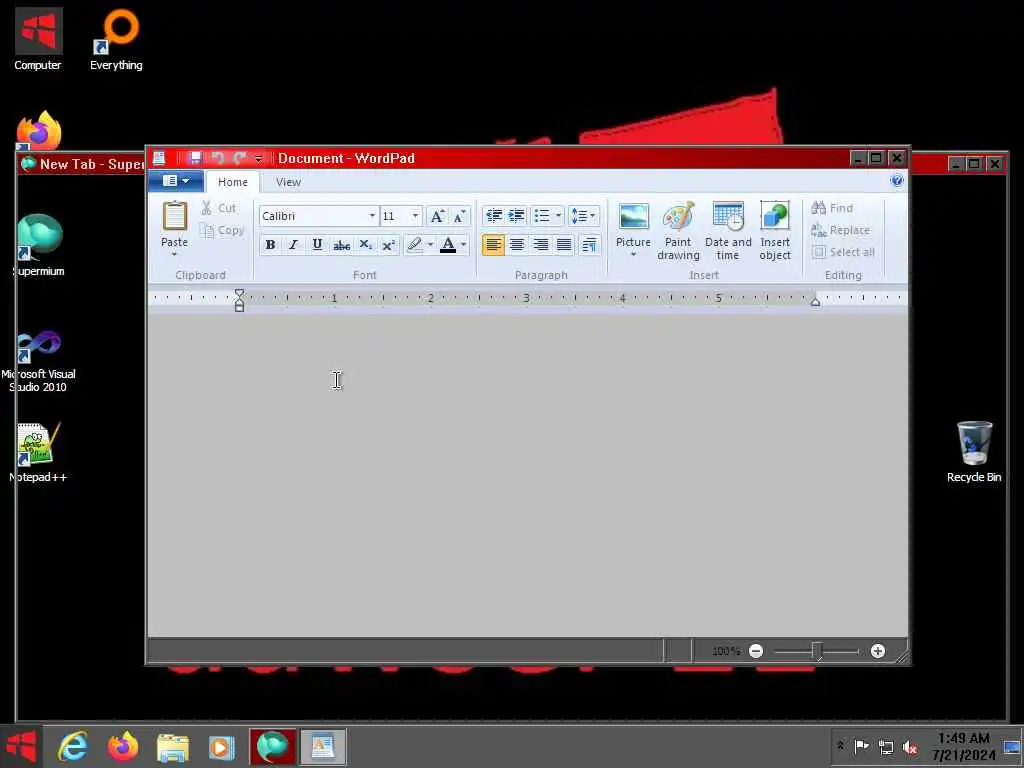Viewport: 1024px width, 768px height.
Task: Open the font size dropdown
Action: coord(415,216)
